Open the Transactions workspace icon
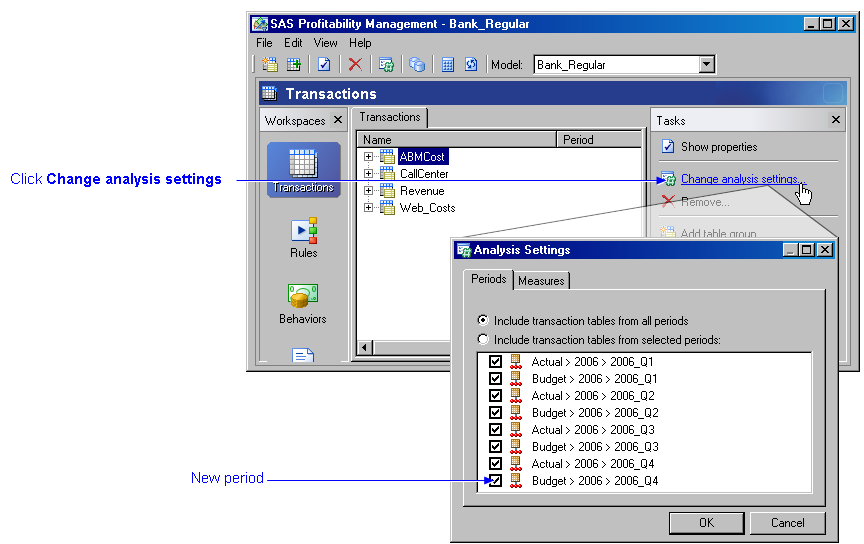Screen dimensions: 864x544 pyautogui.click(x=303, y=169)
